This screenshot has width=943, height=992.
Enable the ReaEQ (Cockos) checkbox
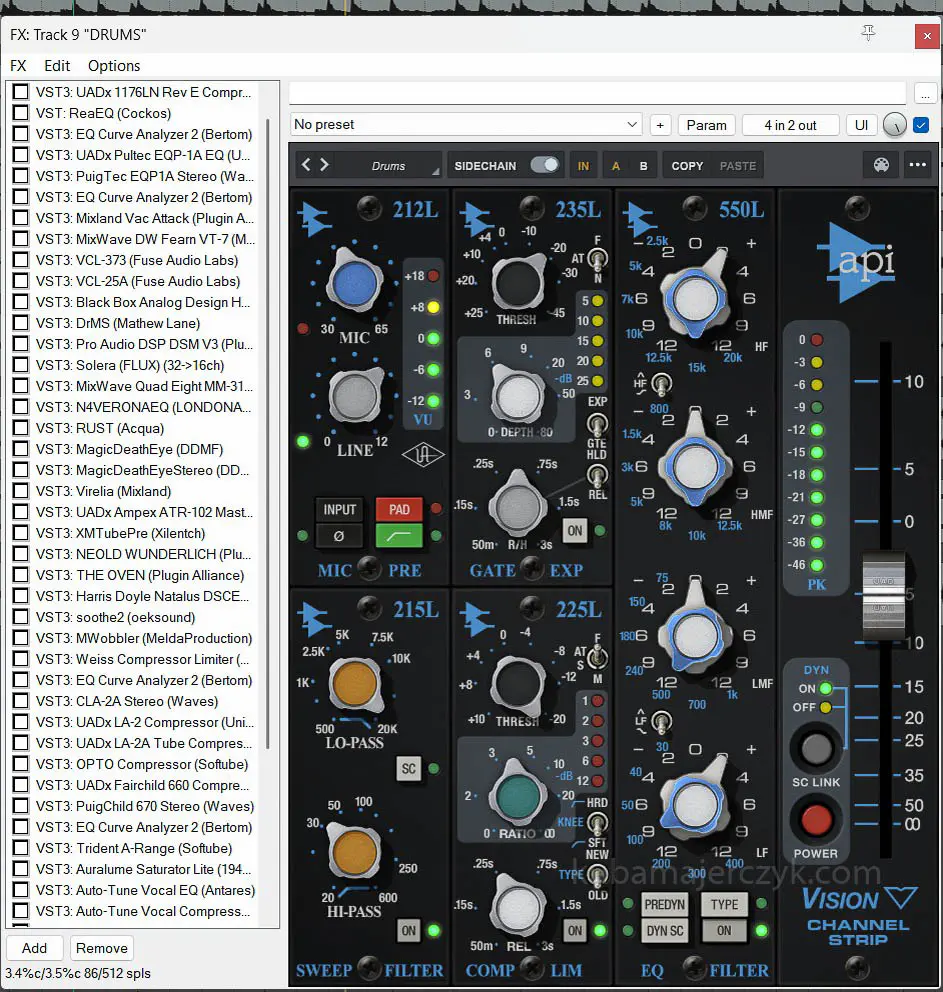(x=20, y=113)
